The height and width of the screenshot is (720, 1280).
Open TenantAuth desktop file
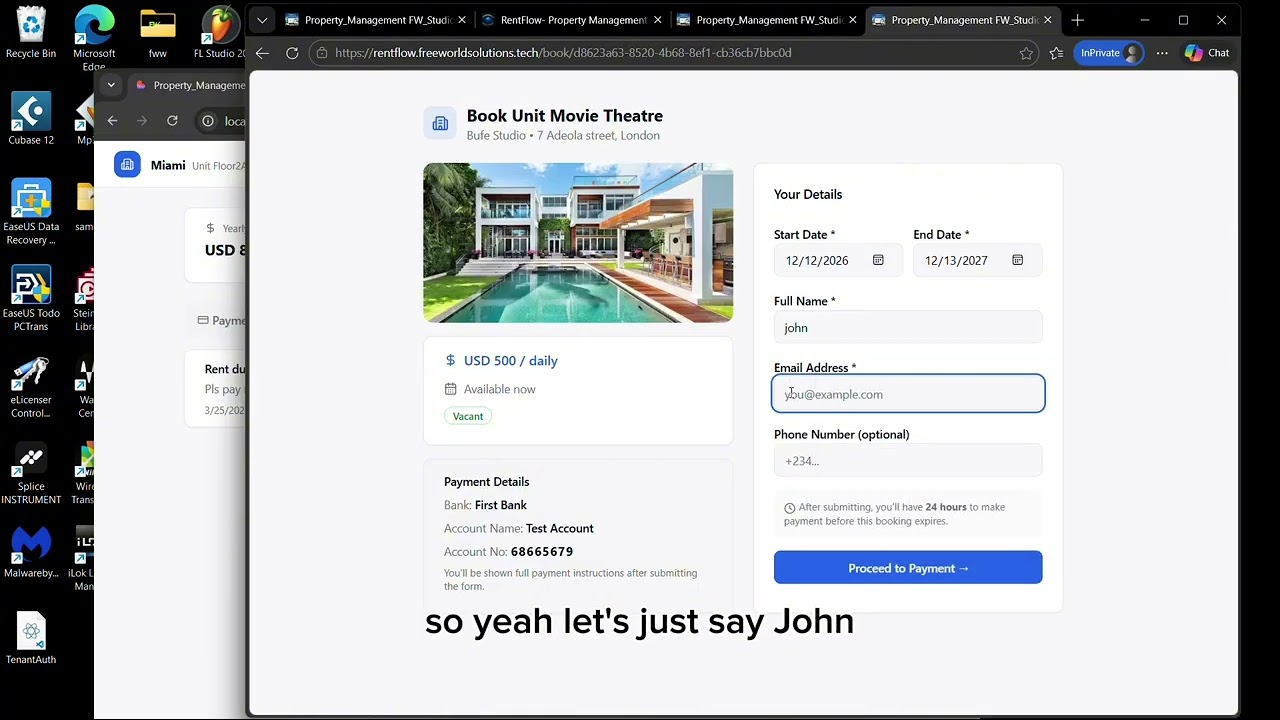(x=31, y=639)
